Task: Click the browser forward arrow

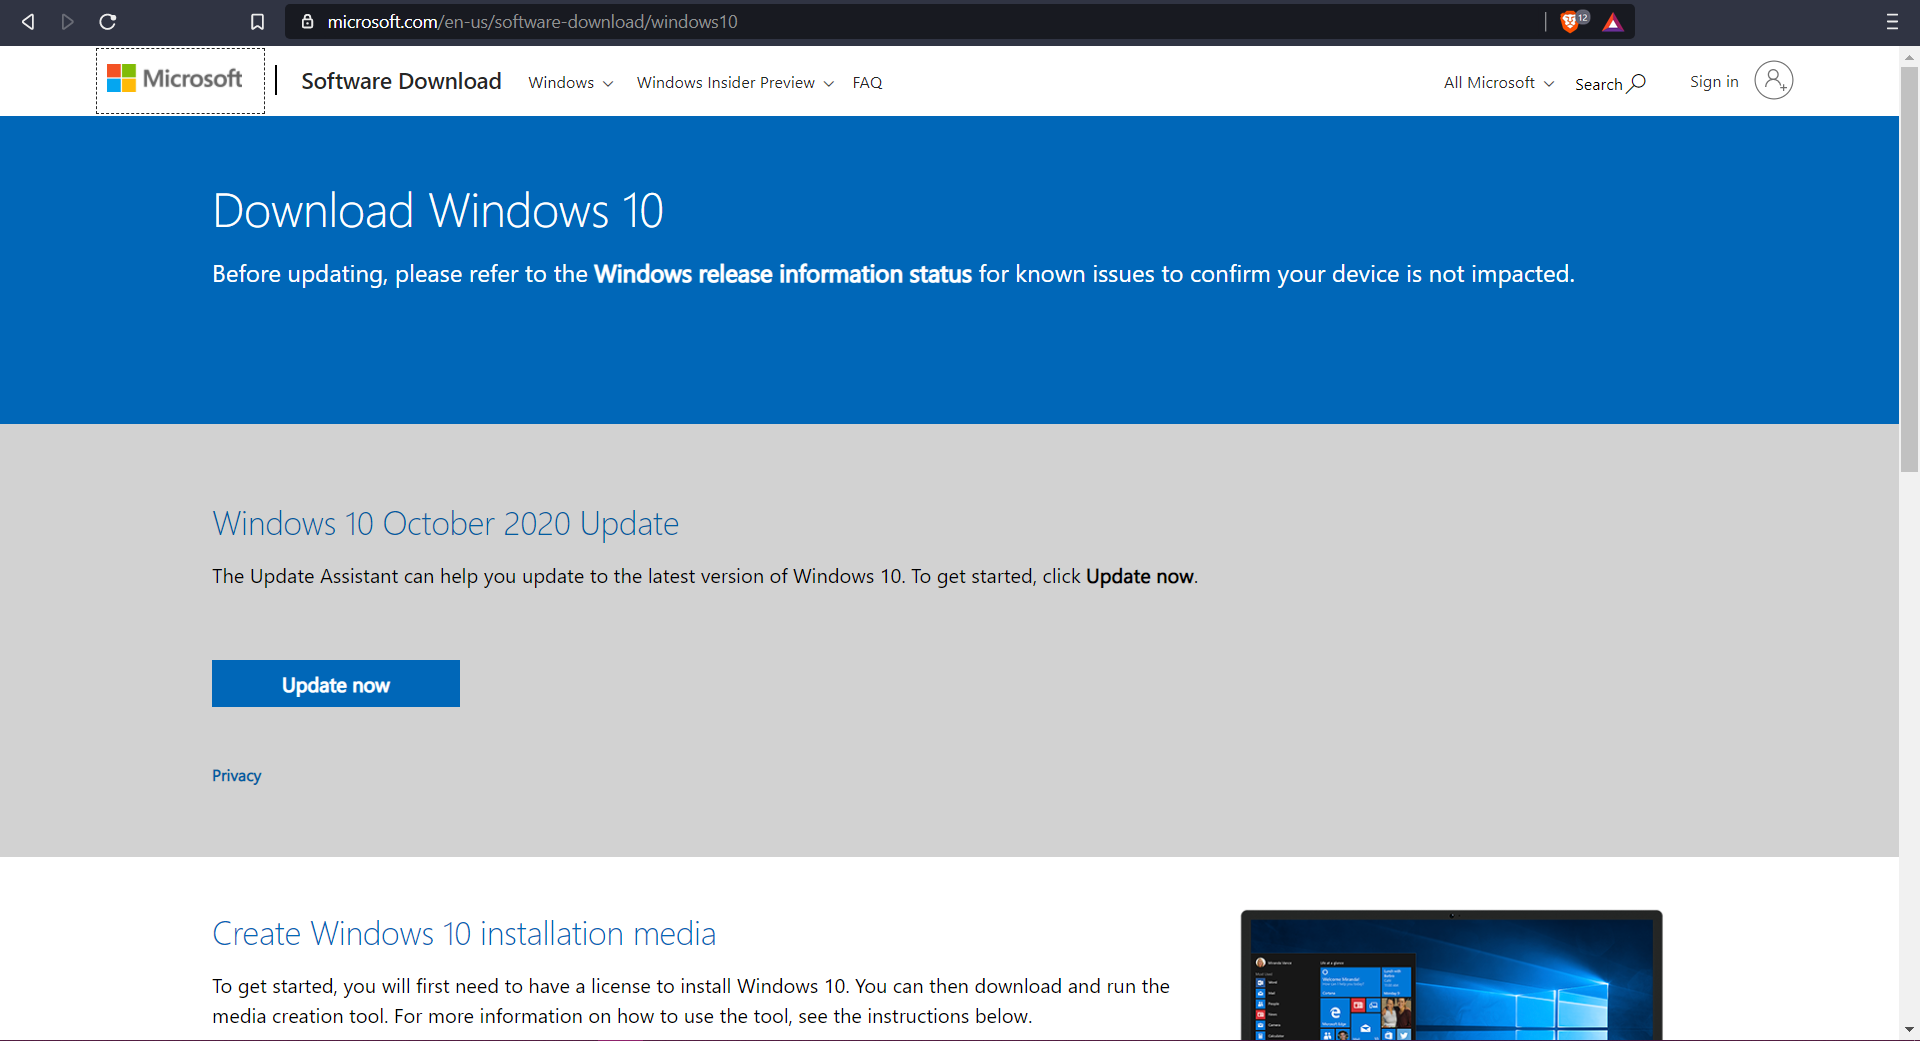Action: [x=67, y=22]
